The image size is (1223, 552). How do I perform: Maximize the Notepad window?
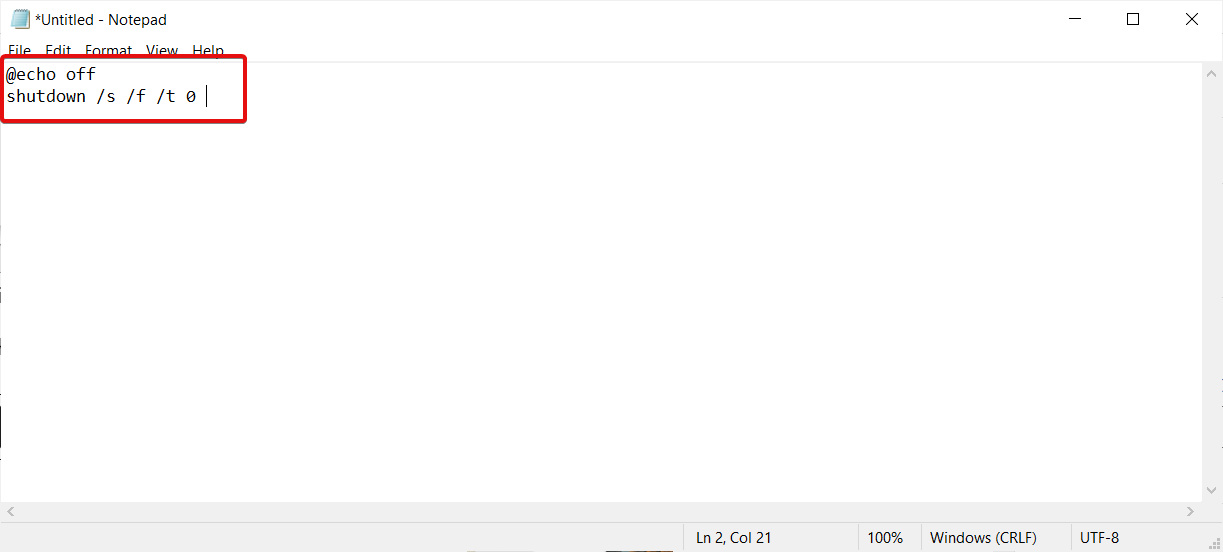point(1133,19)
